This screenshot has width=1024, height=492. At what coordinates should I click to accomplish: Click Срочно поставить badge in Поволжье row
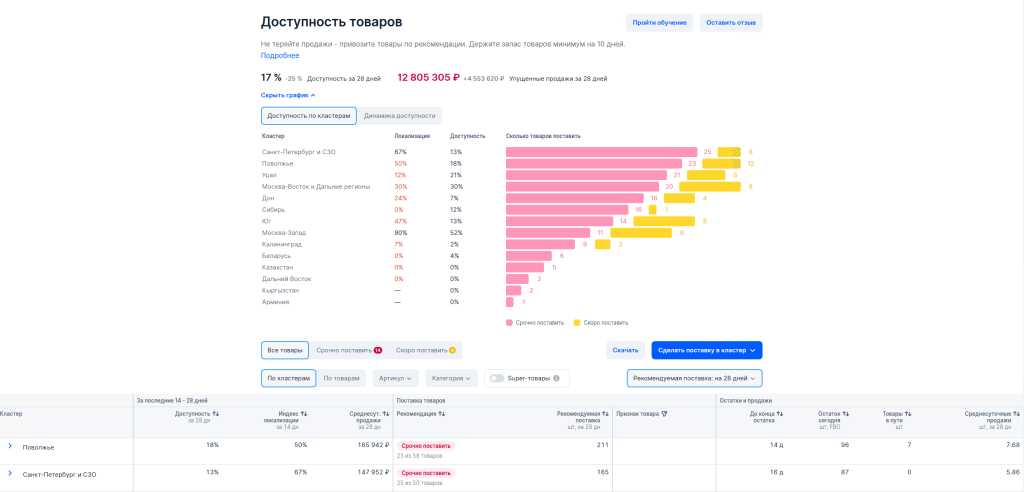point(426,446)
